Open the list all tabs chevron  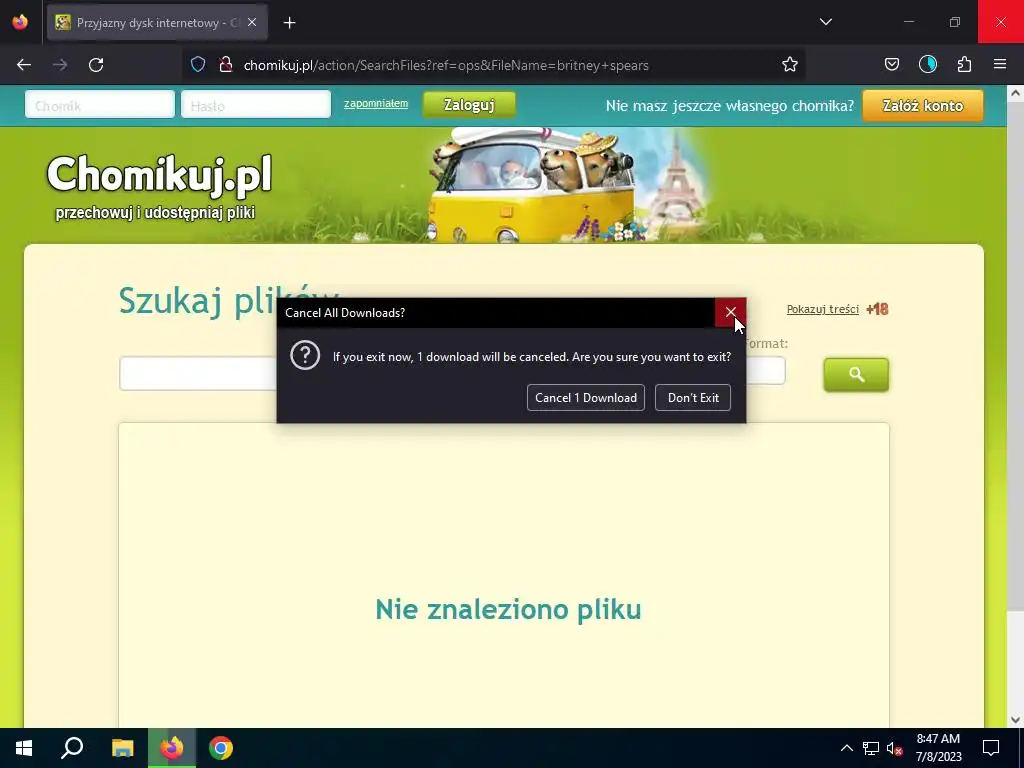pyautogui.click(x=825, y=22)
